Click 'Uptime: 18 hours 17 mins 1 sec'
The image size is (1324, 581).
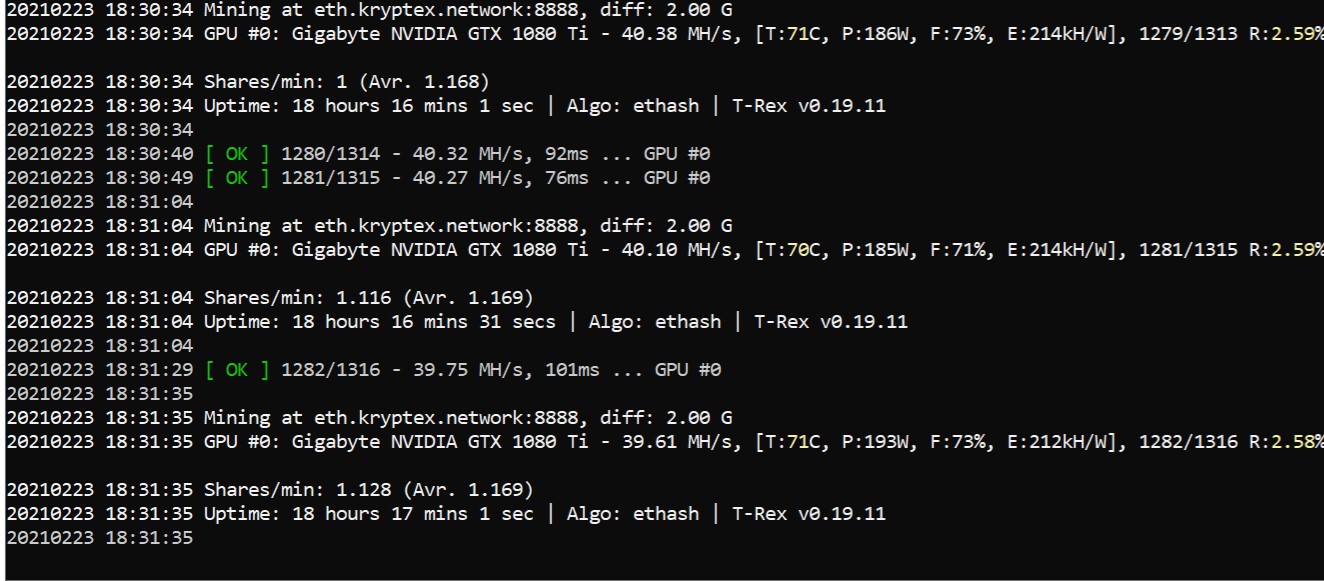click(x=369, y=514)
